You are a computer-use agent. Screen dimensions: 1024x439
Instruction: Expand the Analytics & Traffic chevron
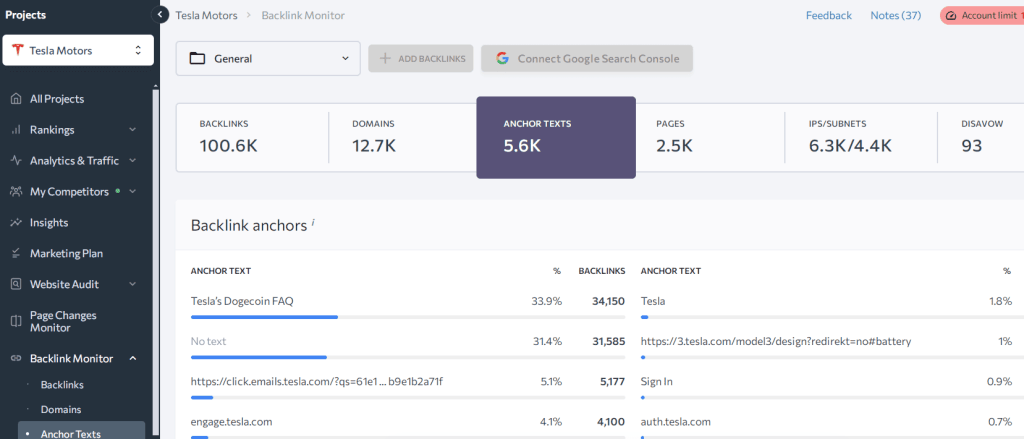click(x=133, y=161)
